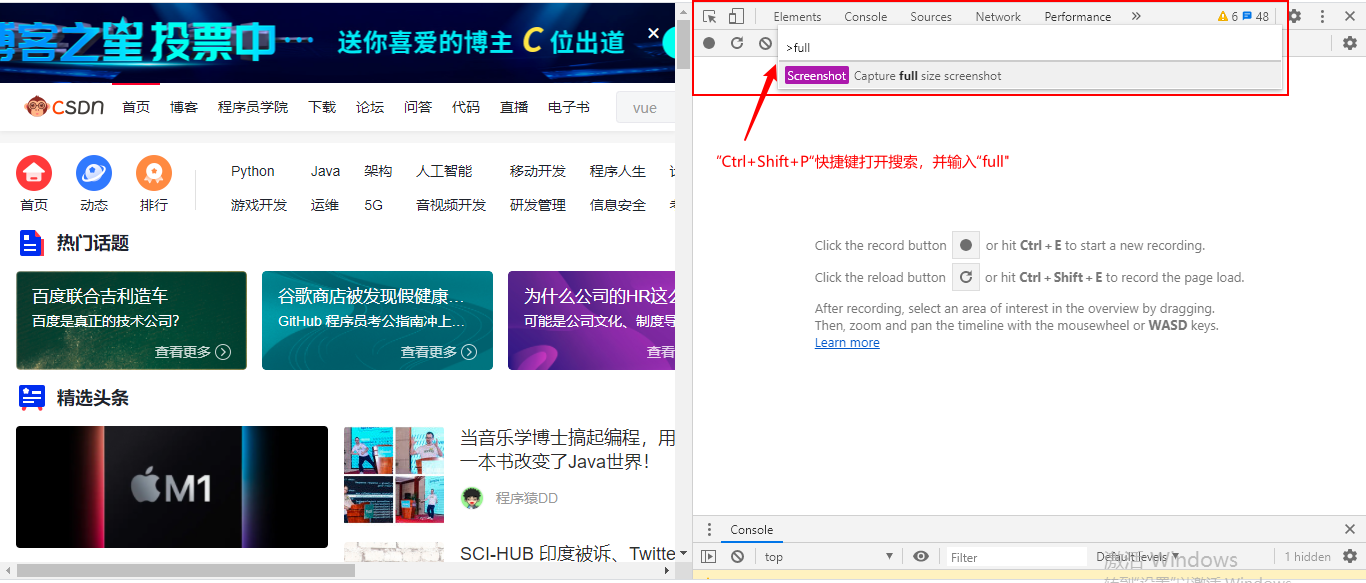Open 博客 in the CSDN navigation

pyautogui.click(x=184, y=107)
